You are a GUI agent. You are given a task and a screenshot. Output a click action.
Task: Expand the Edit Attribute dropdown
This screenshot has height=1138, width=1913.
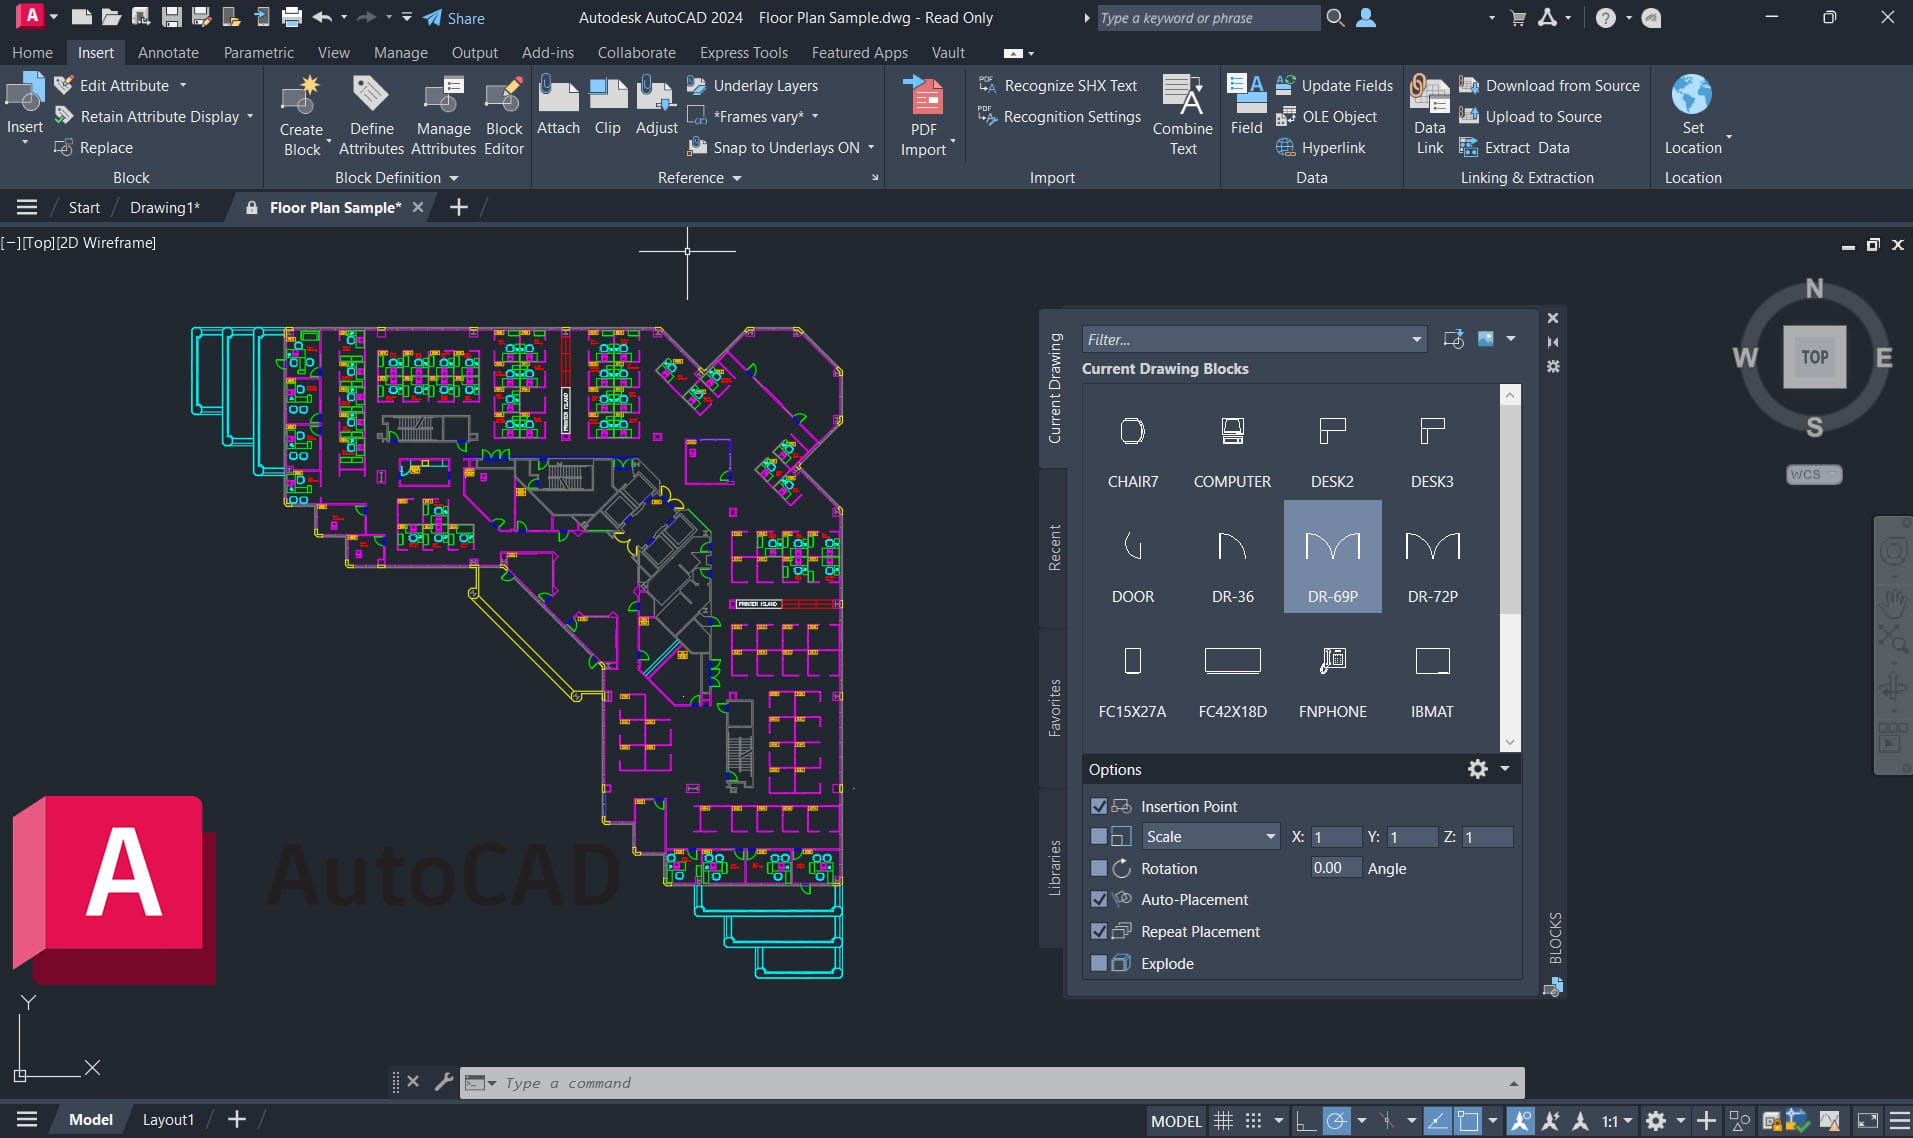(182, 85)
